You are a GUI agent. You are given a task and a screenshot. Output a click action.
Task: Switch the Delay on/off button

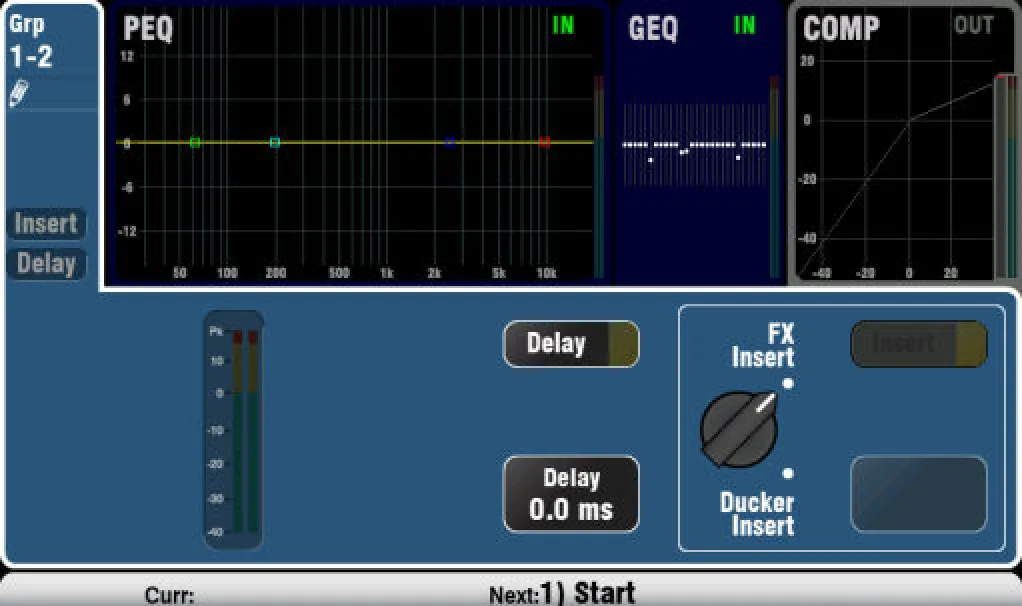pyautogui.click(x=571, y=343)
